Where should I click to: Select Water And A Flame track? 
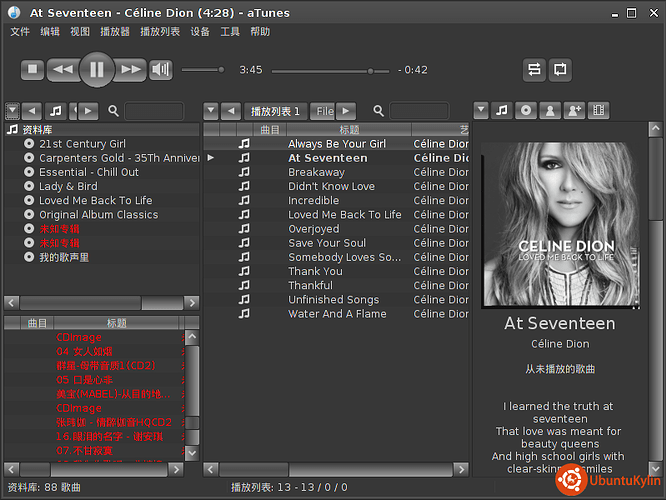pos(337,314)
